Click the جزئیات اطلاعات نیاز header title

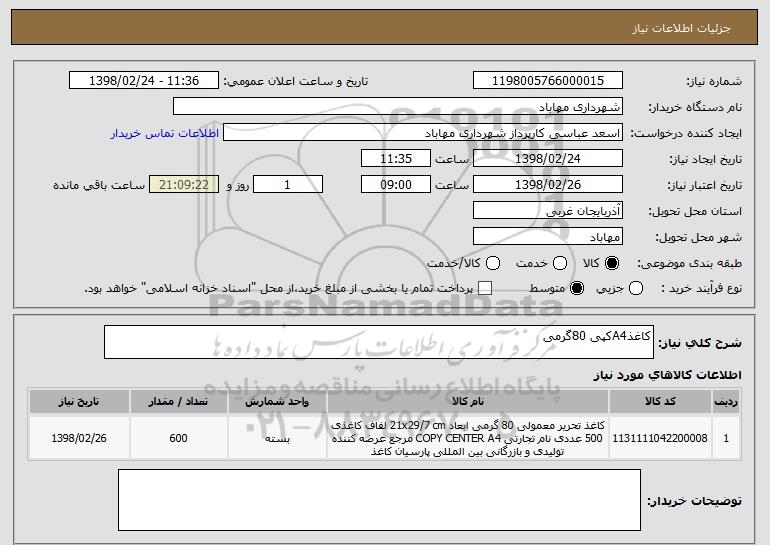[681, 28]
